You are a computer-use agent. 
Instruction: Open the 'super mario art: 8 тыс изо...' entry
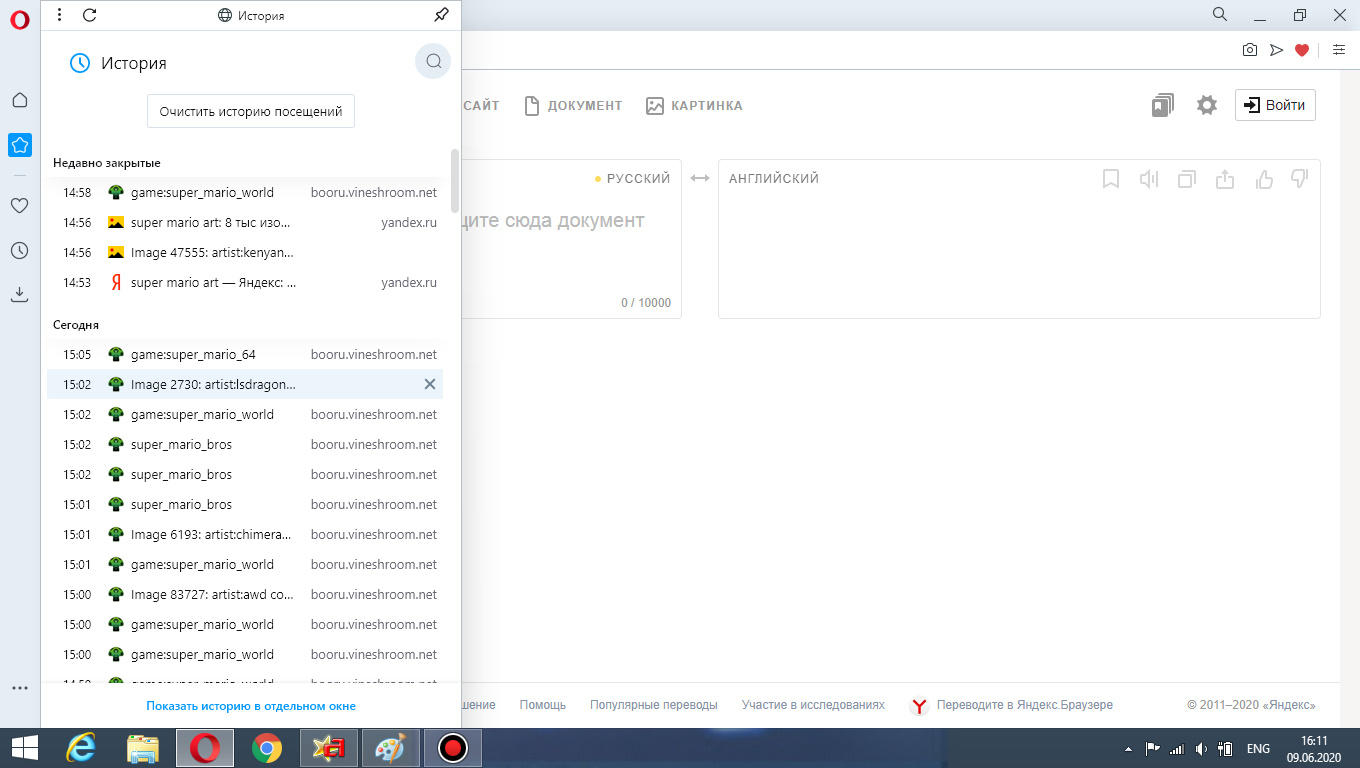click(245, 222)
